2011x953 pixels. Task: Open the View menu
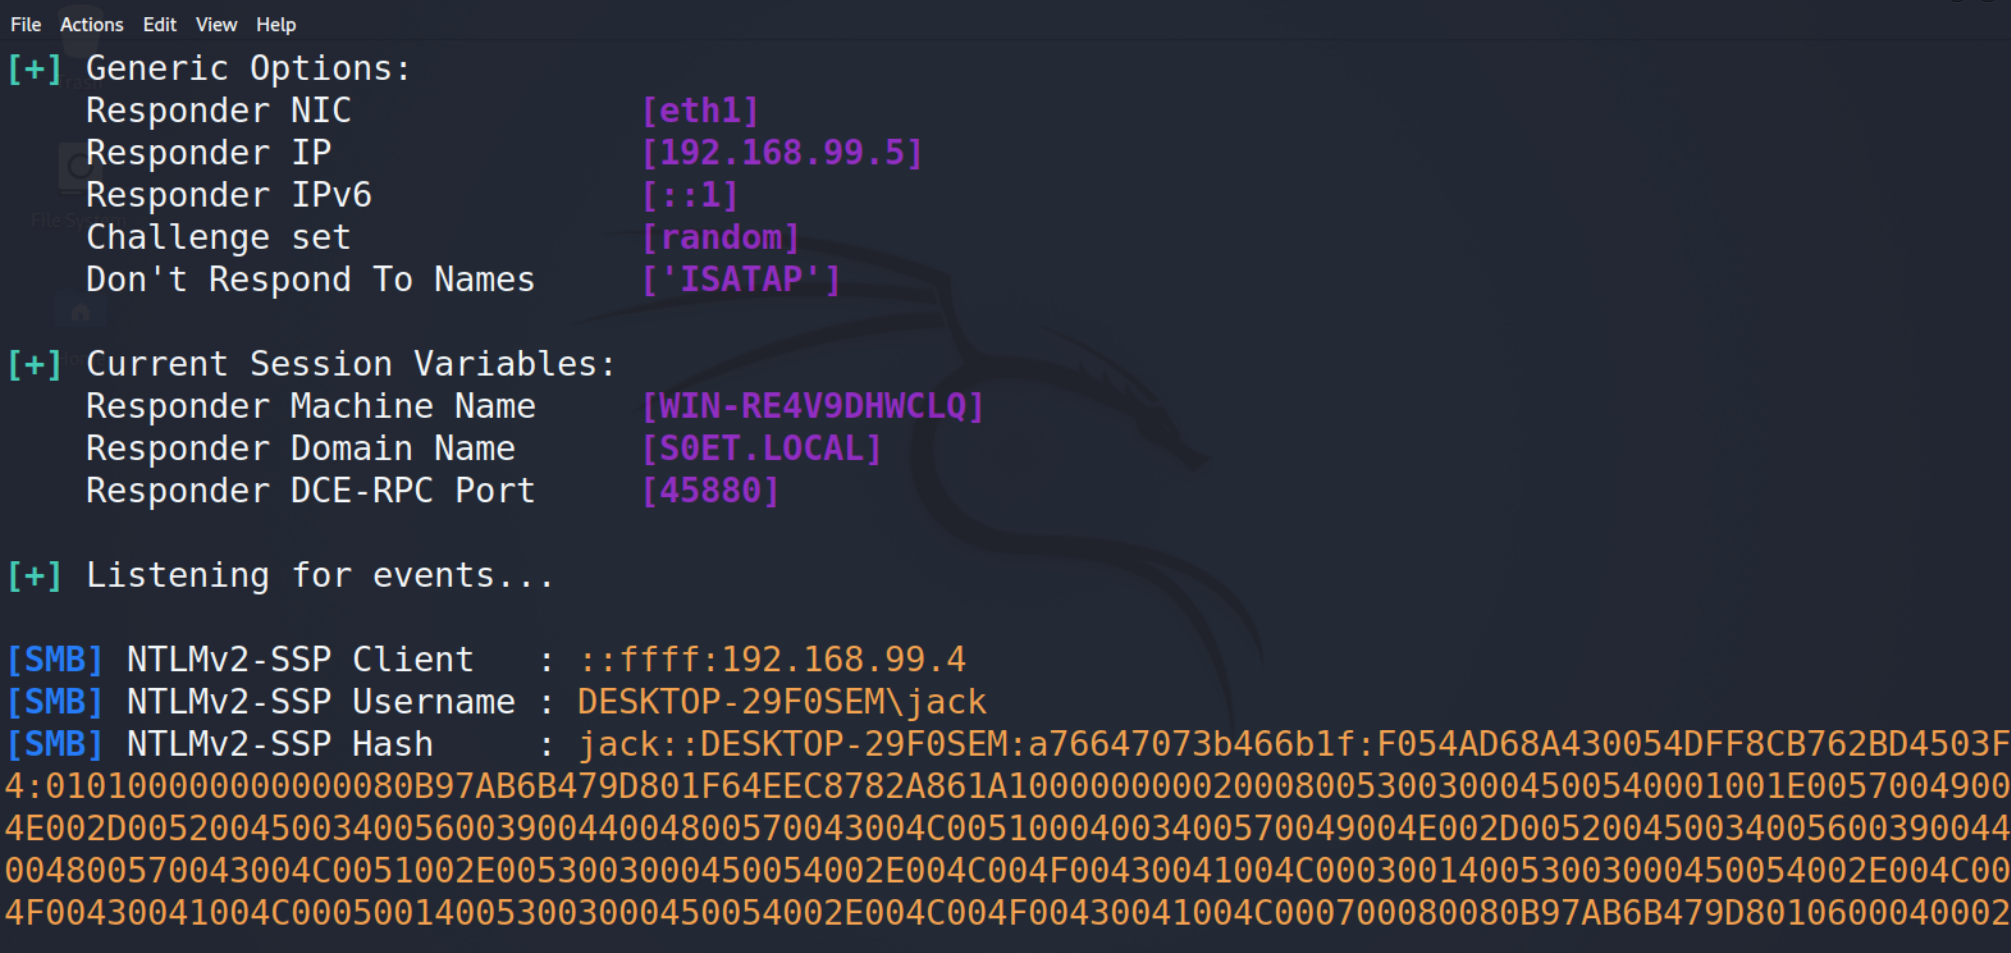(x=216, y=24)
